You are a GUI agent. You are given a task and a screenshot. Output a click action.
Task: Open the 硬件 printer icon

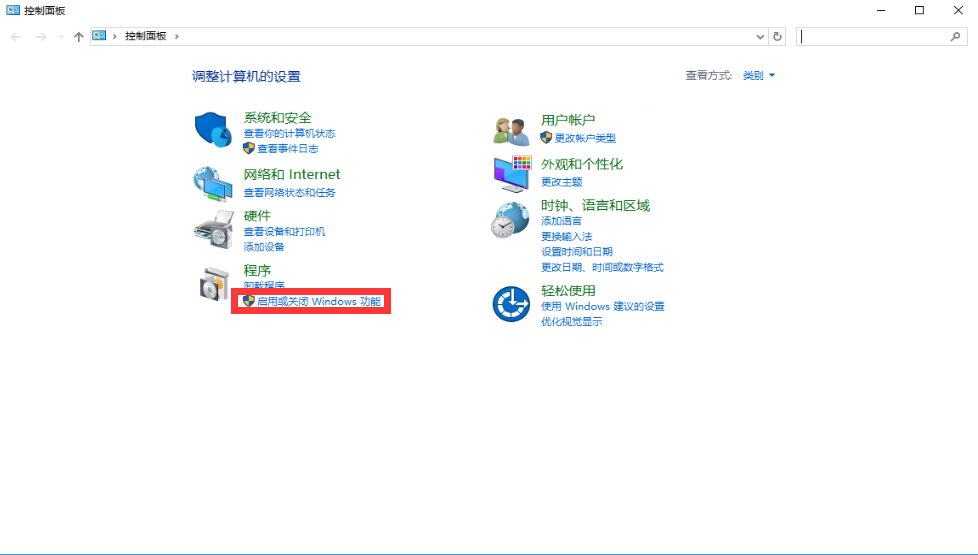[x=213, y=229]
